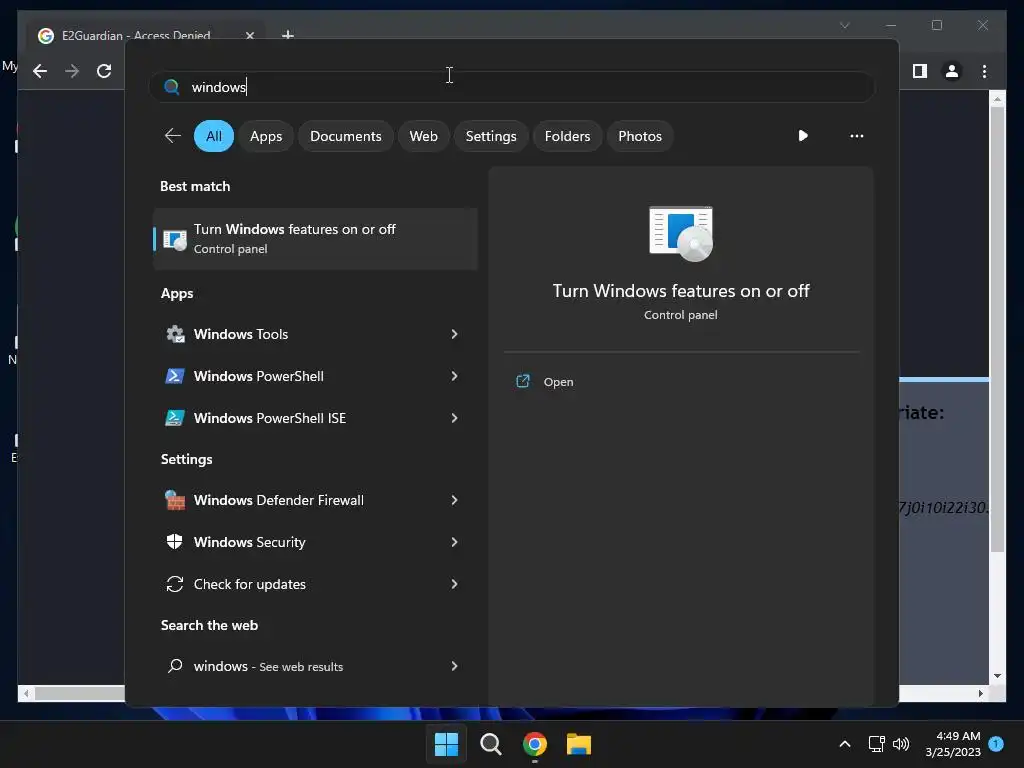Go back in Chrome browser
The image size is (1024, 768).
click(x=40, y=71)
